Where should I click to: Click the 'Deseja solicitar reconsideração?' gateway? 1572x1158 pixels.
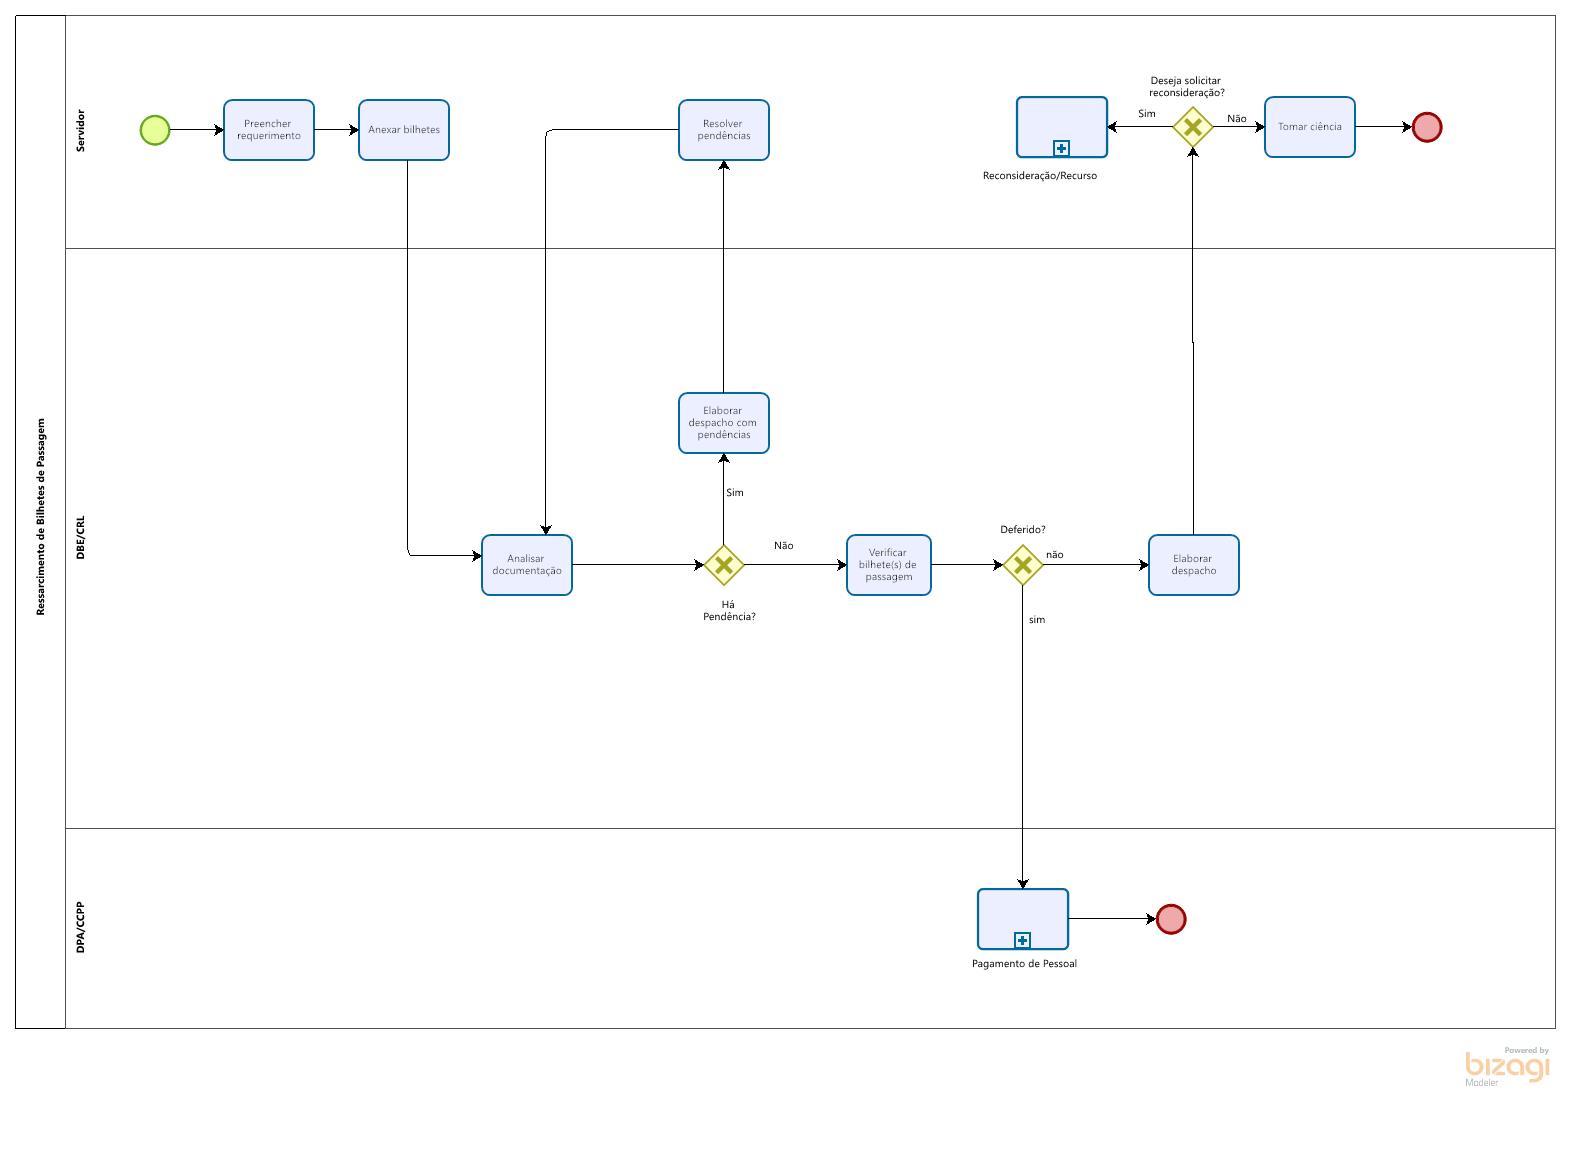coord(1192,127)
